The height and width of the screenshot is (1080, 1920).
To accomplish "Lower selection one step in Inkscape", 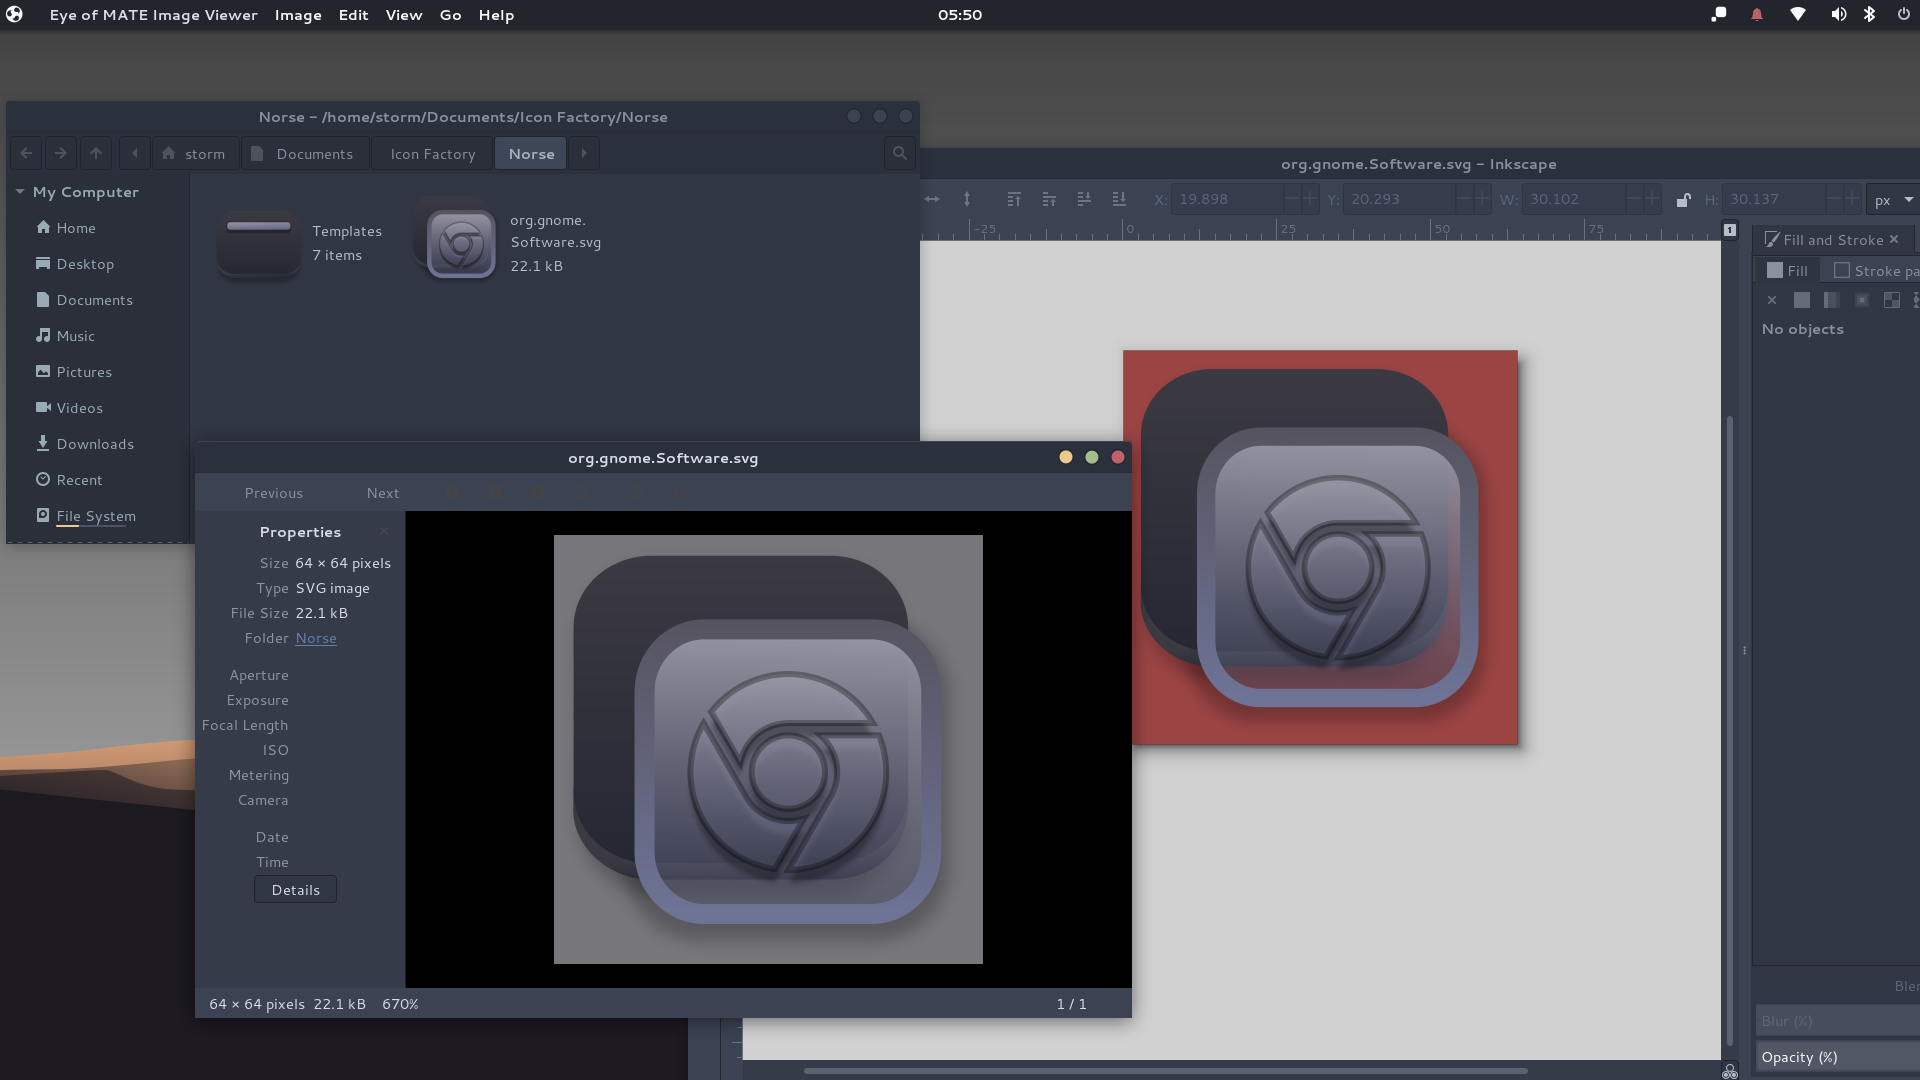I will 1084,199.
